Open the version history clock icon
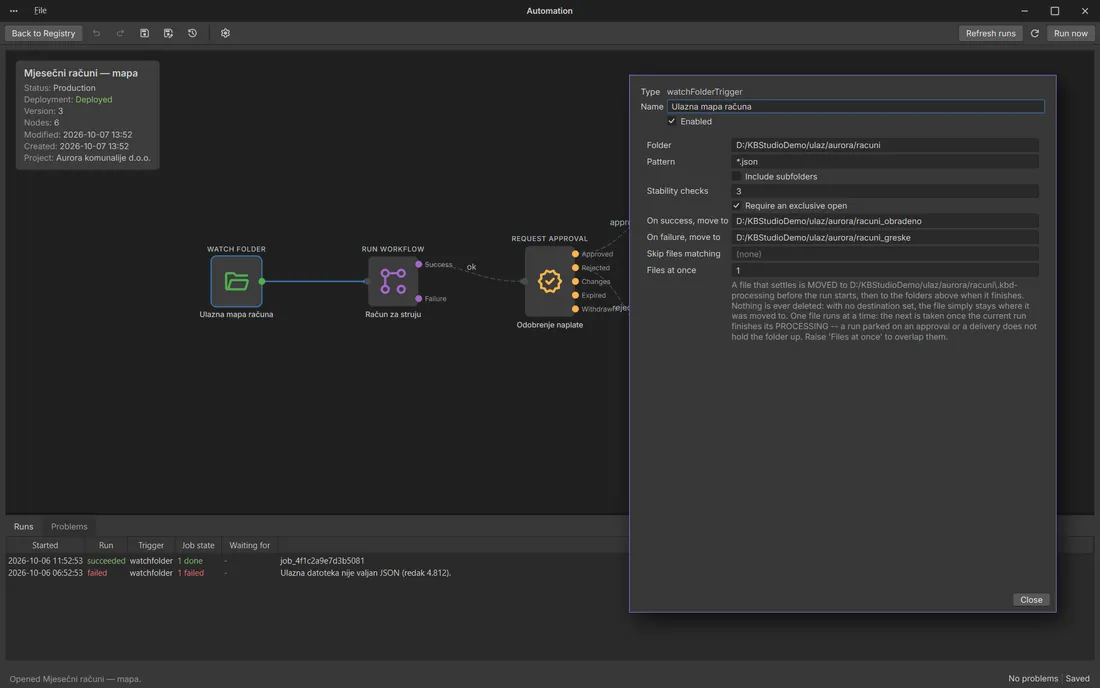Image resolution: width=1100 pixels, height=688 pixels. click(x=192, y=33)
